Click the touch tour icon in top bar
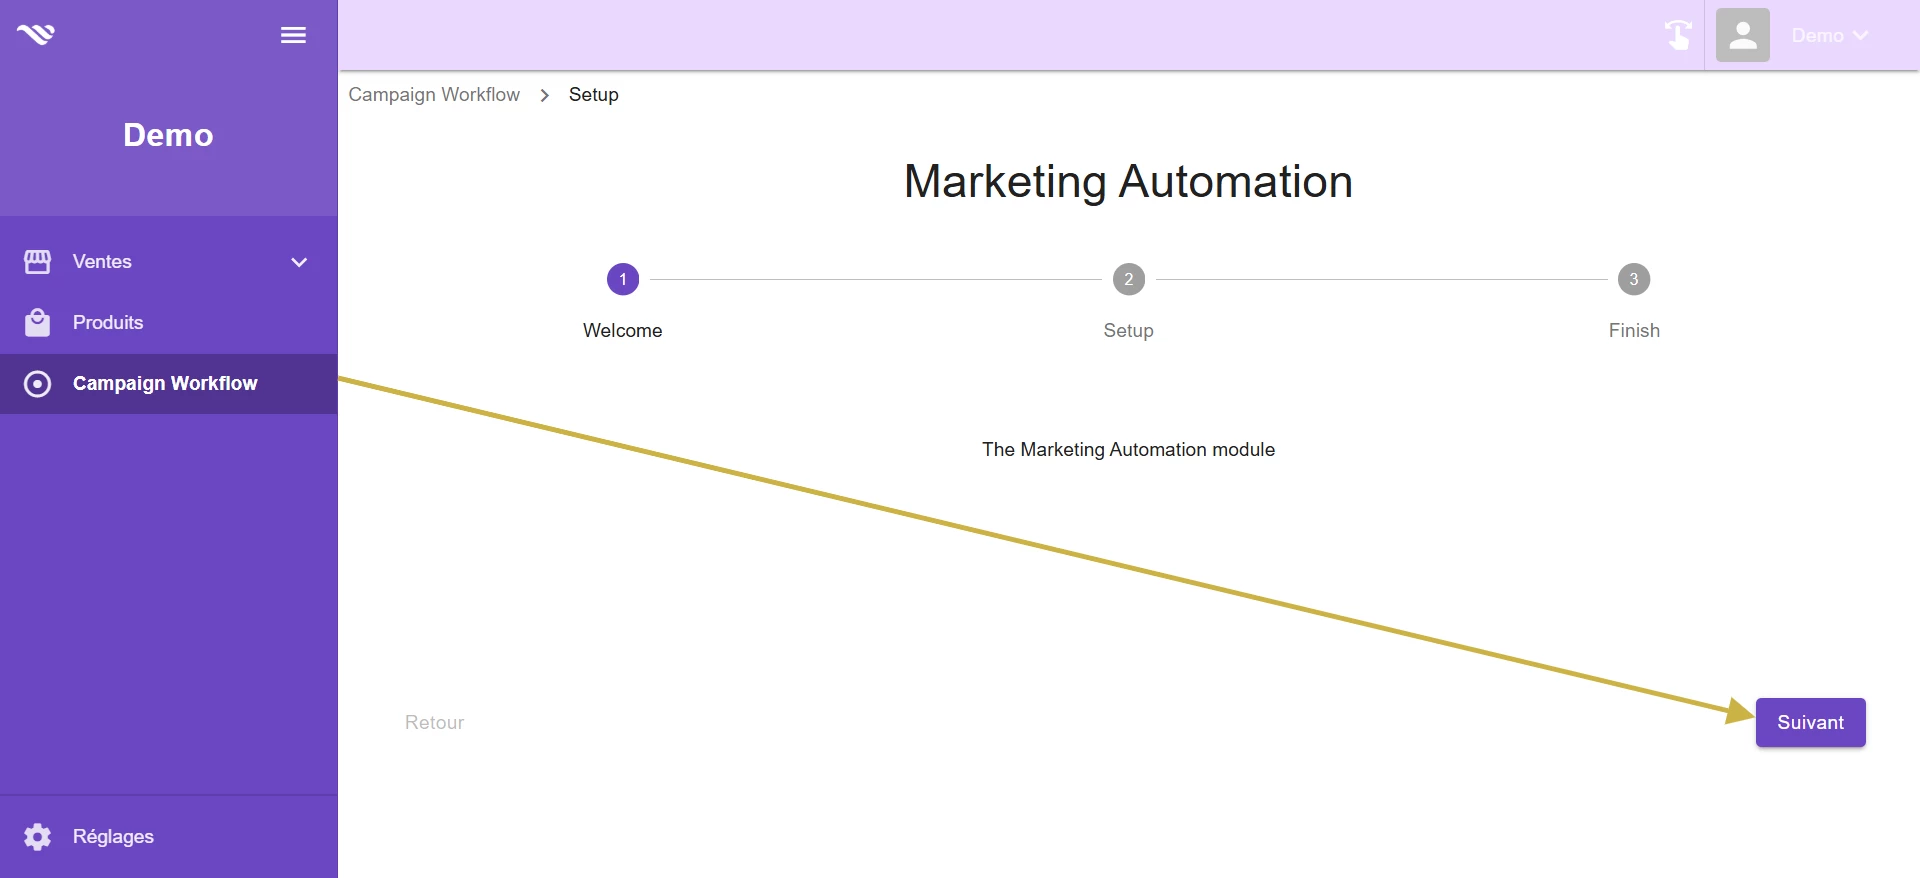Viewport: 1920px width, 878px height. tap(1678, 35)
